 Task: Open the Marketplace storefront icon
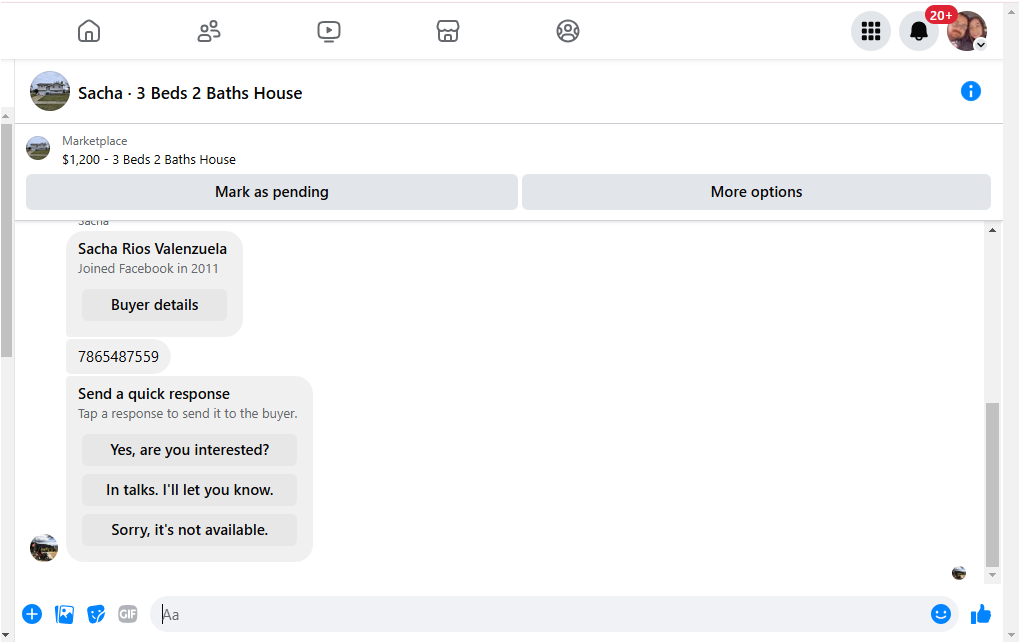pos(448,31)
